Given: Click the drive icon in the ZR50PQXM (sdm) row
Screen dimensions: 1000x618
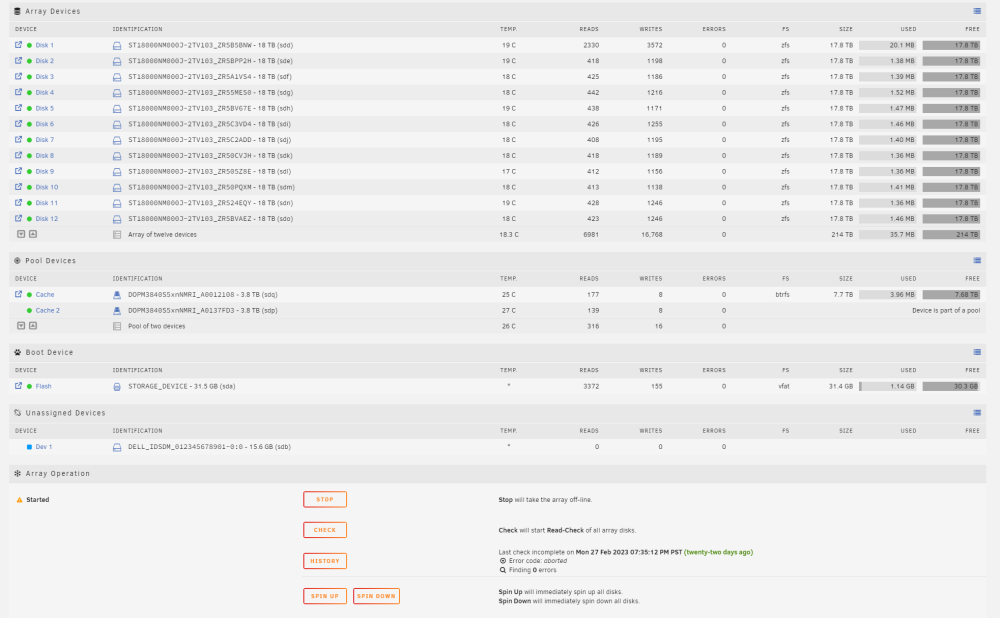Looking at the screenshot, I should click(117, 188).
